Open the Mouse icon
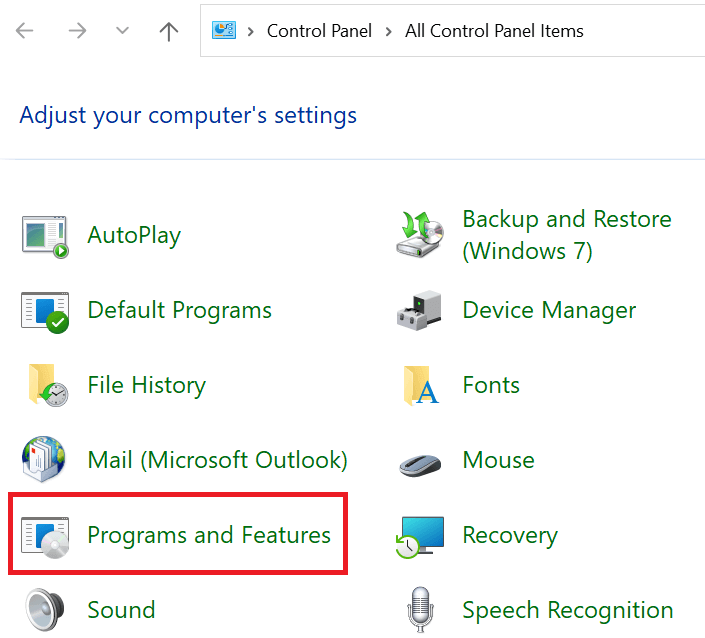705x638 pixels. tap(420, 462)
